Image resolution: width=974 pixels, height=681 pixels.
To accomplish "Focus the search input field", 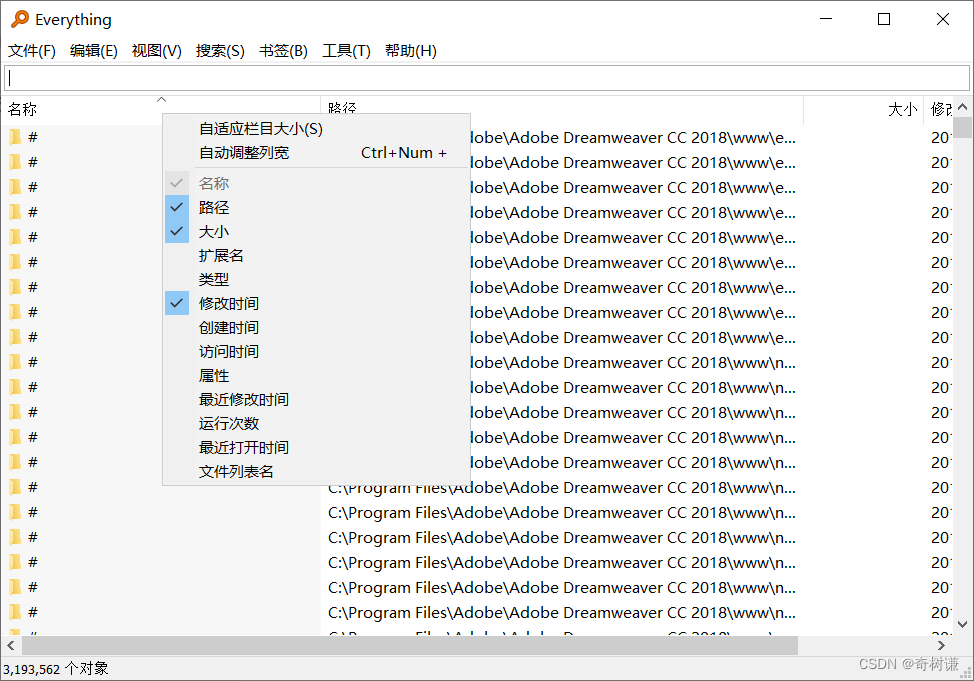I will coord(487,78).
